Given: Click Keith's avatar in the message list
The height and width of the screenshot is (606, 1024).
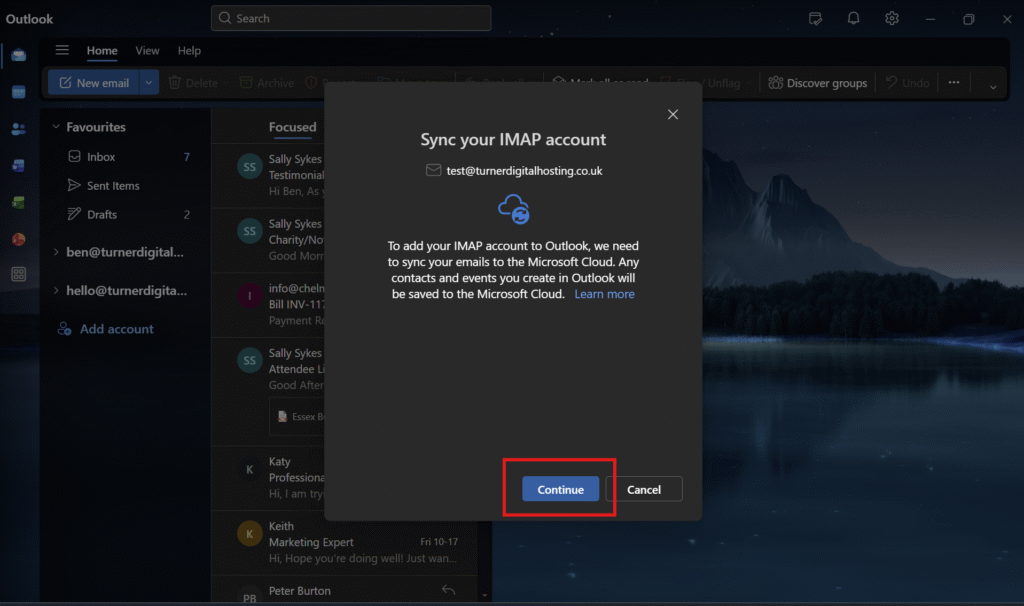Looking at the screenshot, I should pos(249,535).
